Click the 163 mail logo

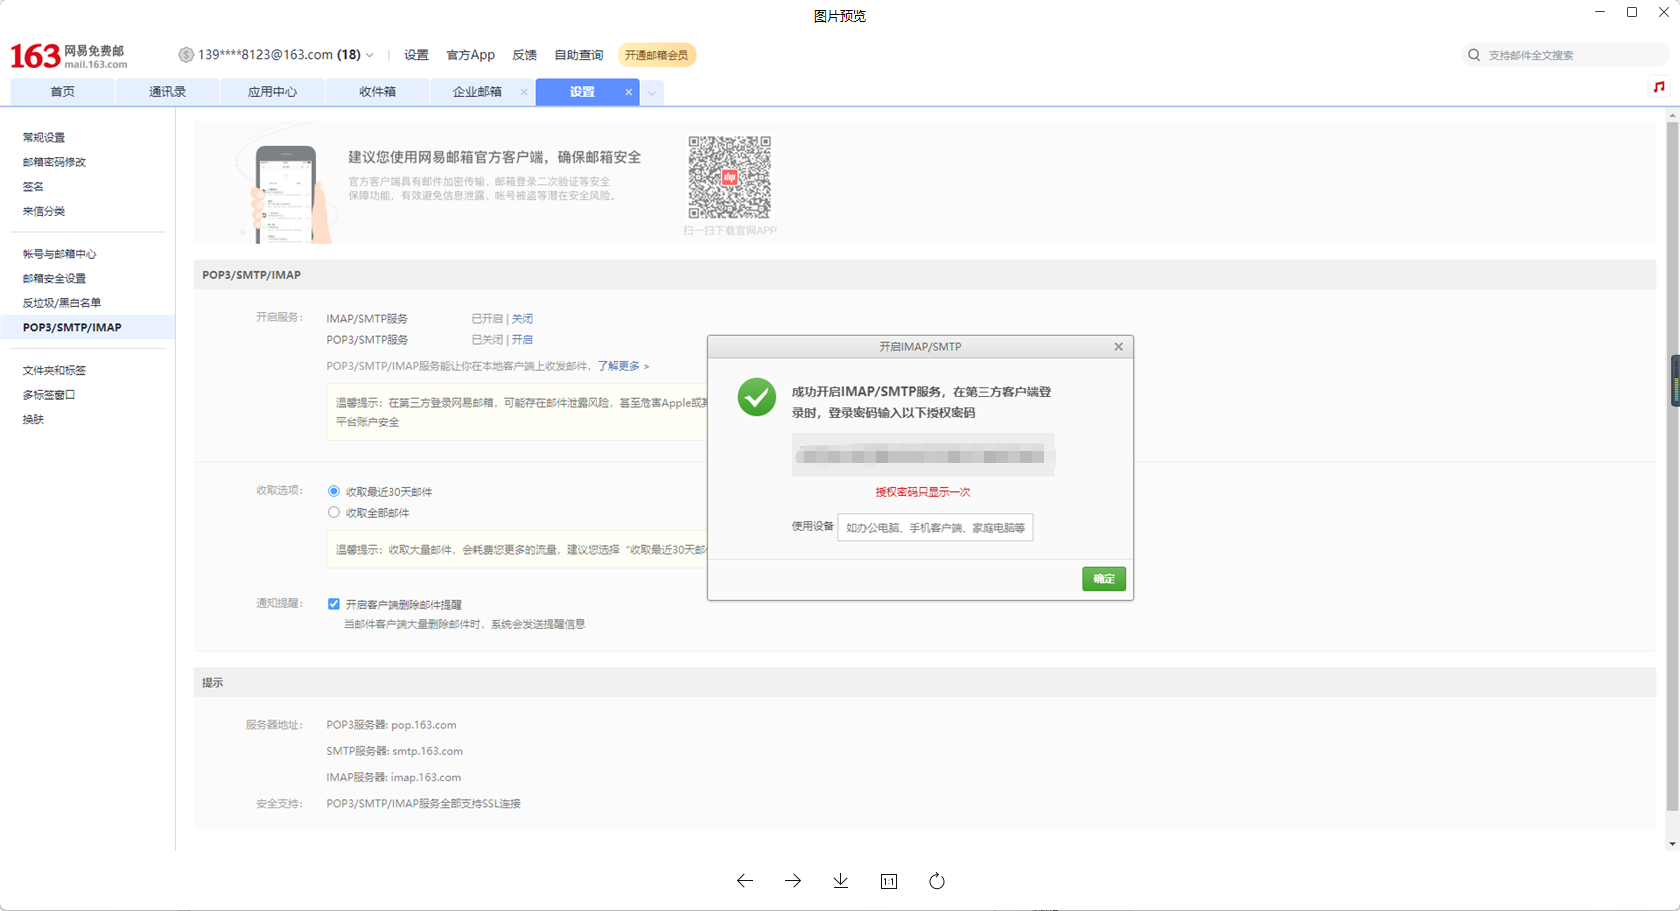pos(69,56)
